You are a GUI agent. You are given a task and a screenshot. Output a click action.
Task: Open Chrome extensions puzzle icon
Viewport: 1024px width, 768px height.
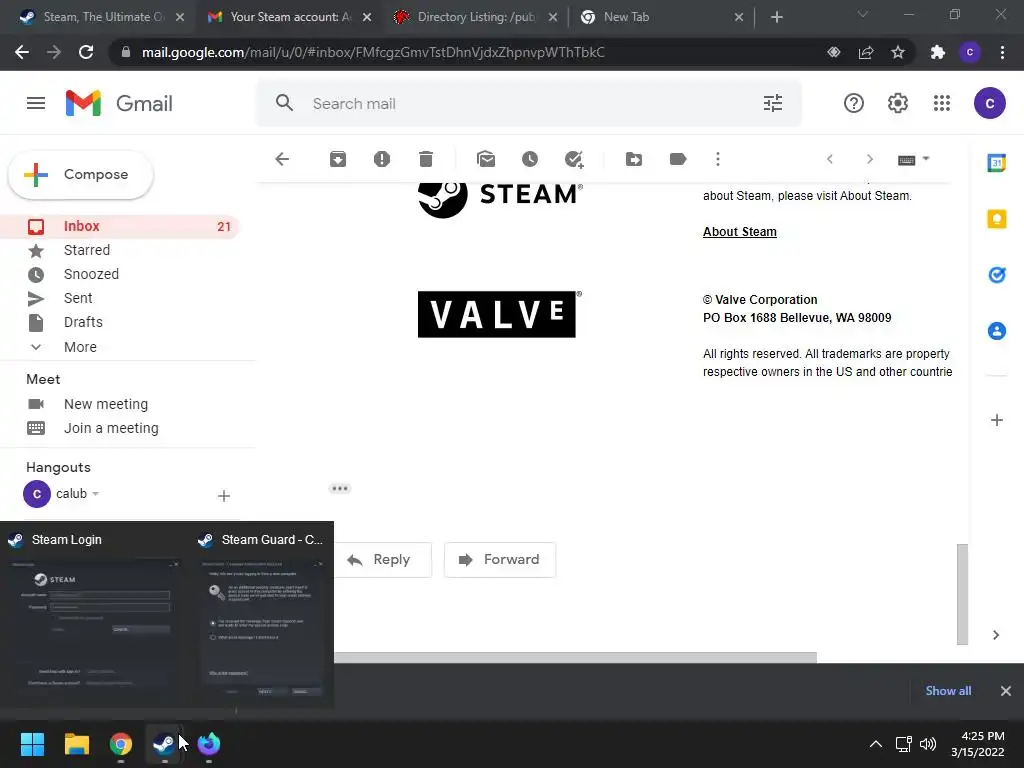click(x=937, y=52)
